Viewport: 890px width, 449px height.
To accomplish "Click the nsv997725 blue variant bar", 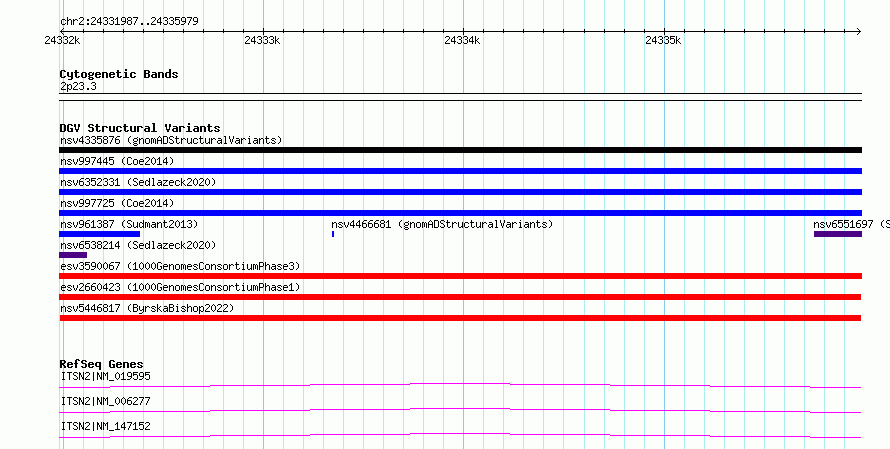I will 460,213.
